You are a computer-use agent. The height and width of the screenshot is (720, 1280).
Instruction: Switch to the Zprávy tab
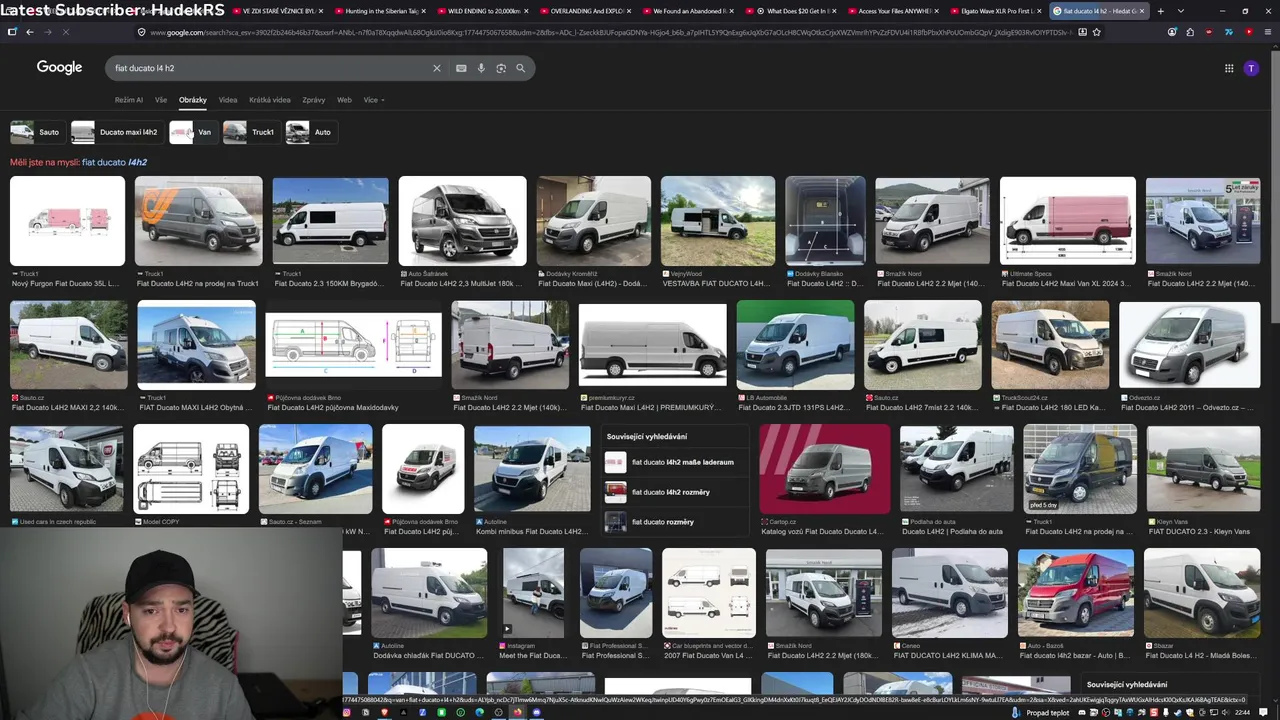point(314,100)
